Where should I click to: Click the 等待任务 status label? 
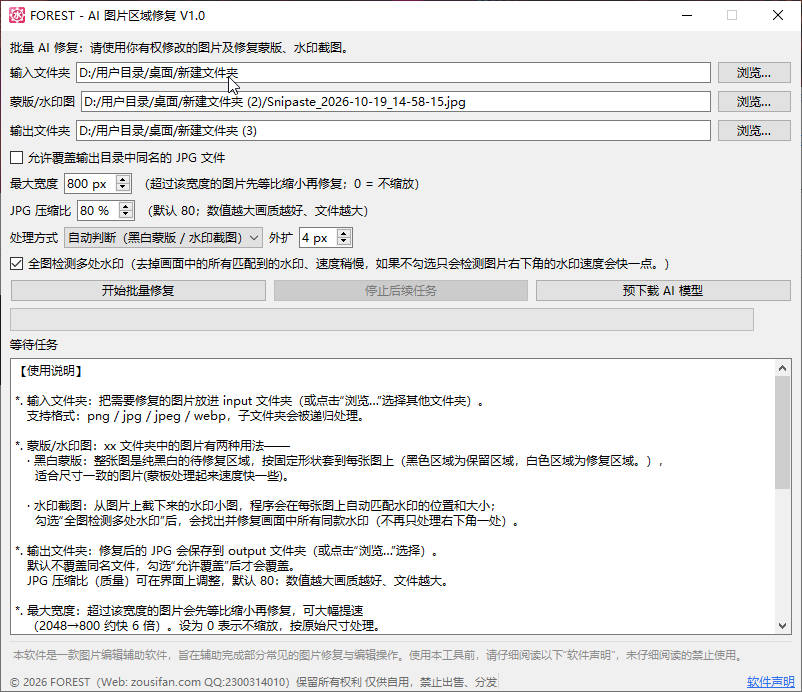click(x=34, y=345)
